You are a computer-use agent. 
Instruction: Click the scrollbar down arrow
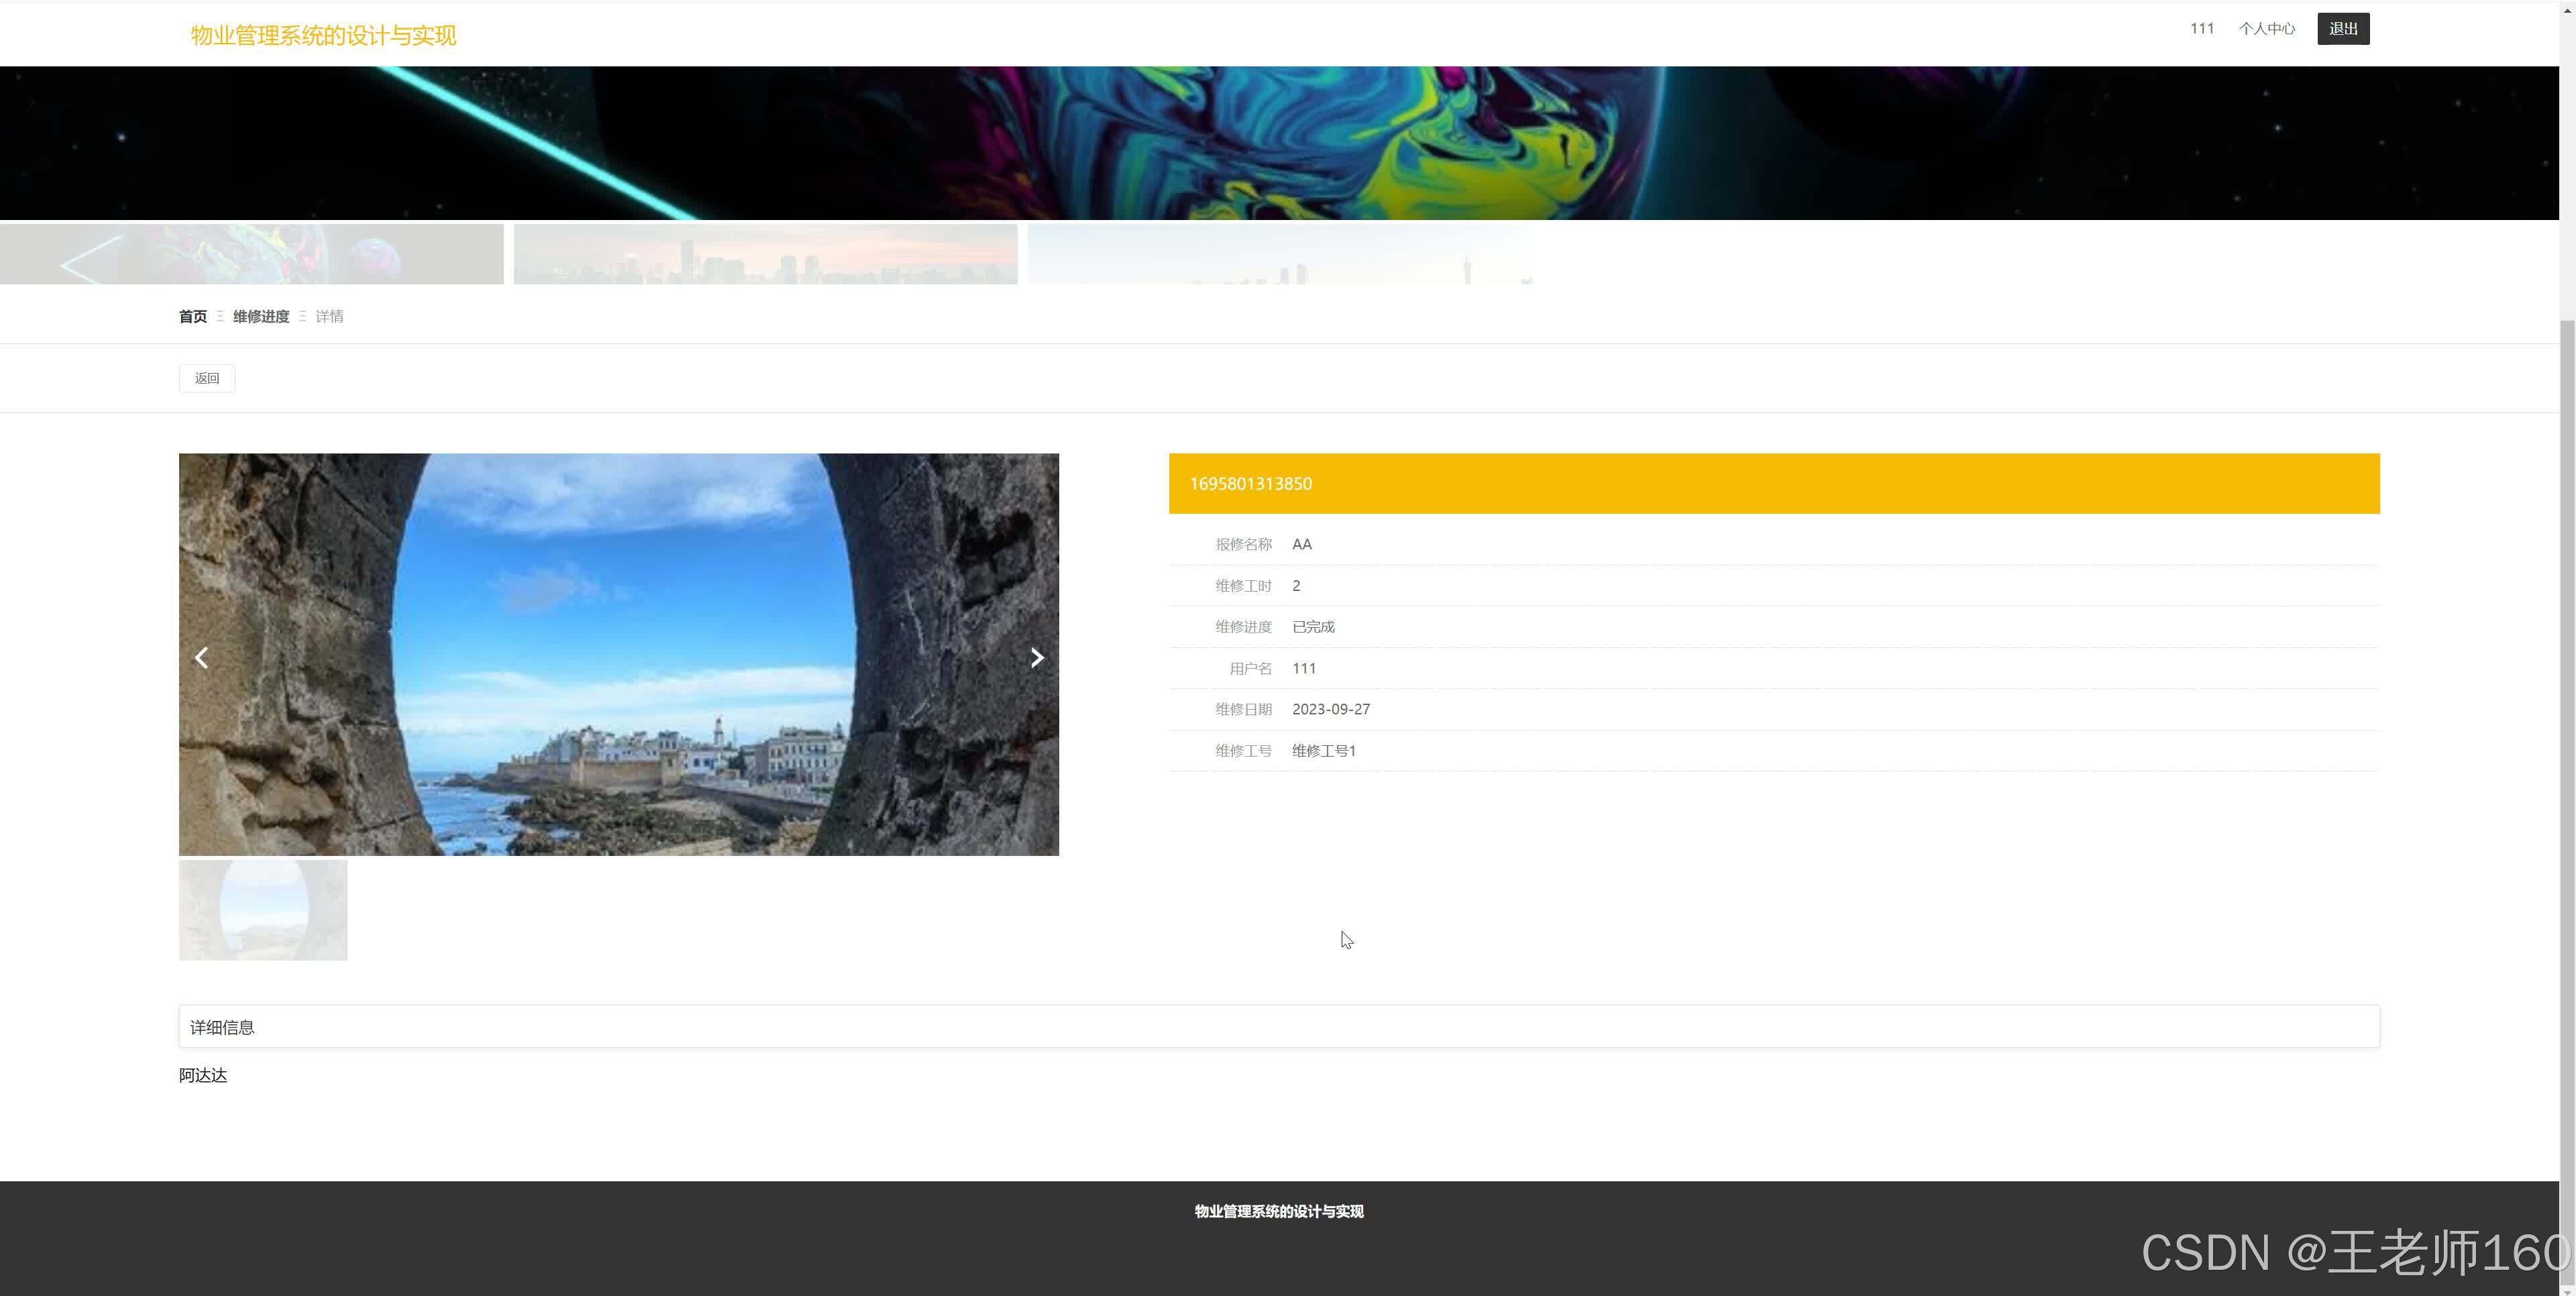pyautogui.click(x=2567, y=1290)
